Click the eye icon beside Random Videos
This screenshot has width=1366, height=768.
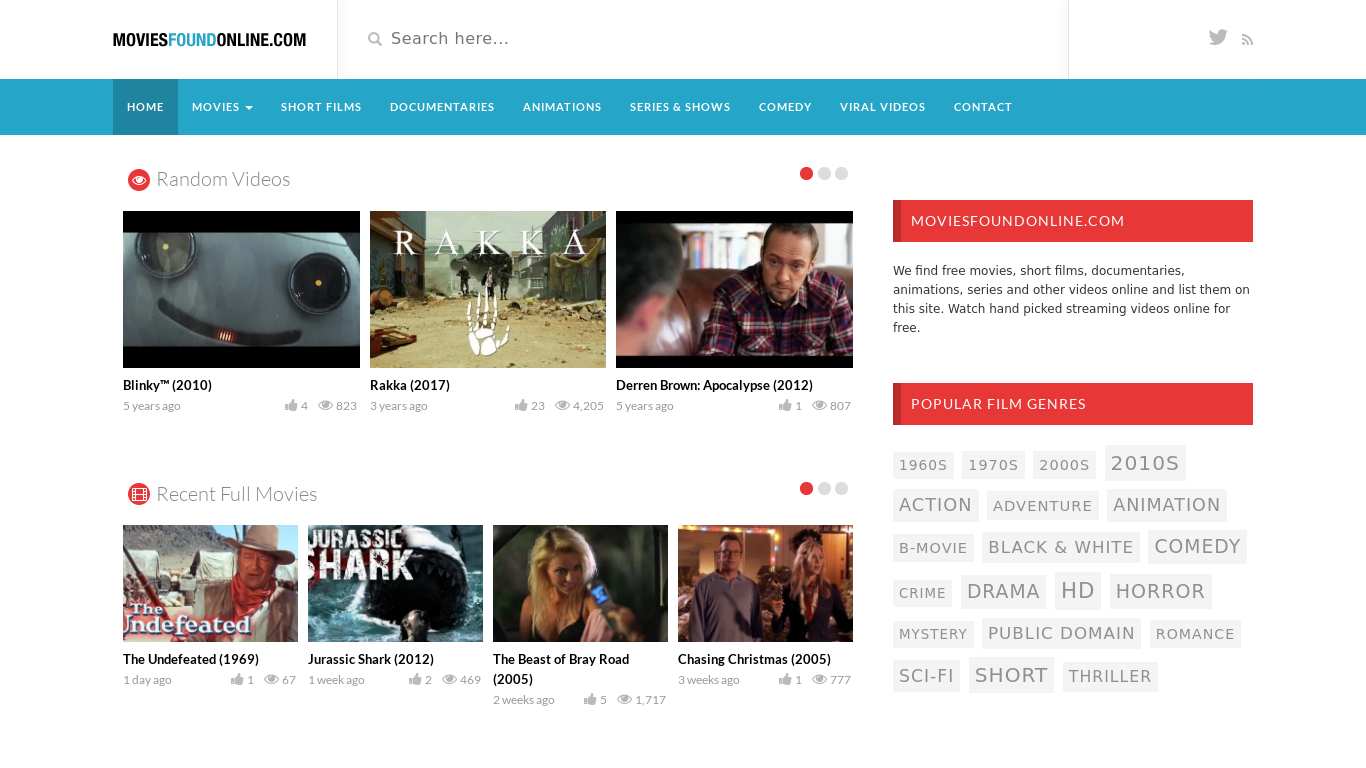click(139, 180)
